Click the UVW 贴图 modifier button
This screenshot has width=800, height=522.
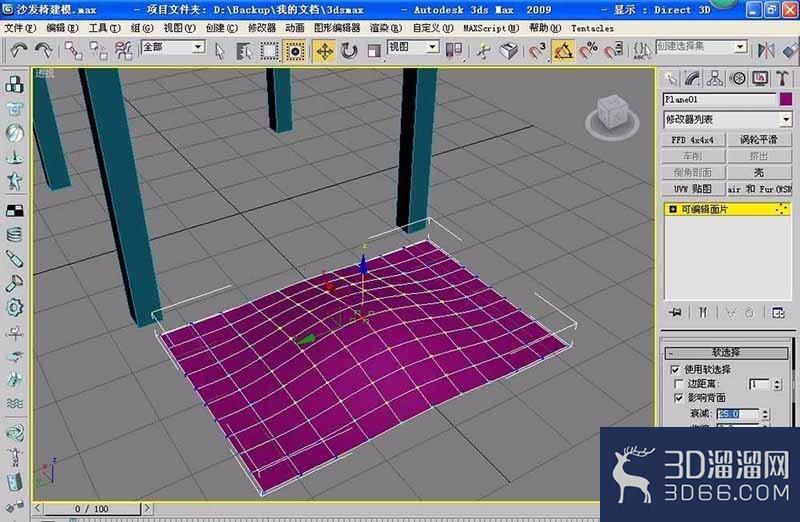(692, 188)
